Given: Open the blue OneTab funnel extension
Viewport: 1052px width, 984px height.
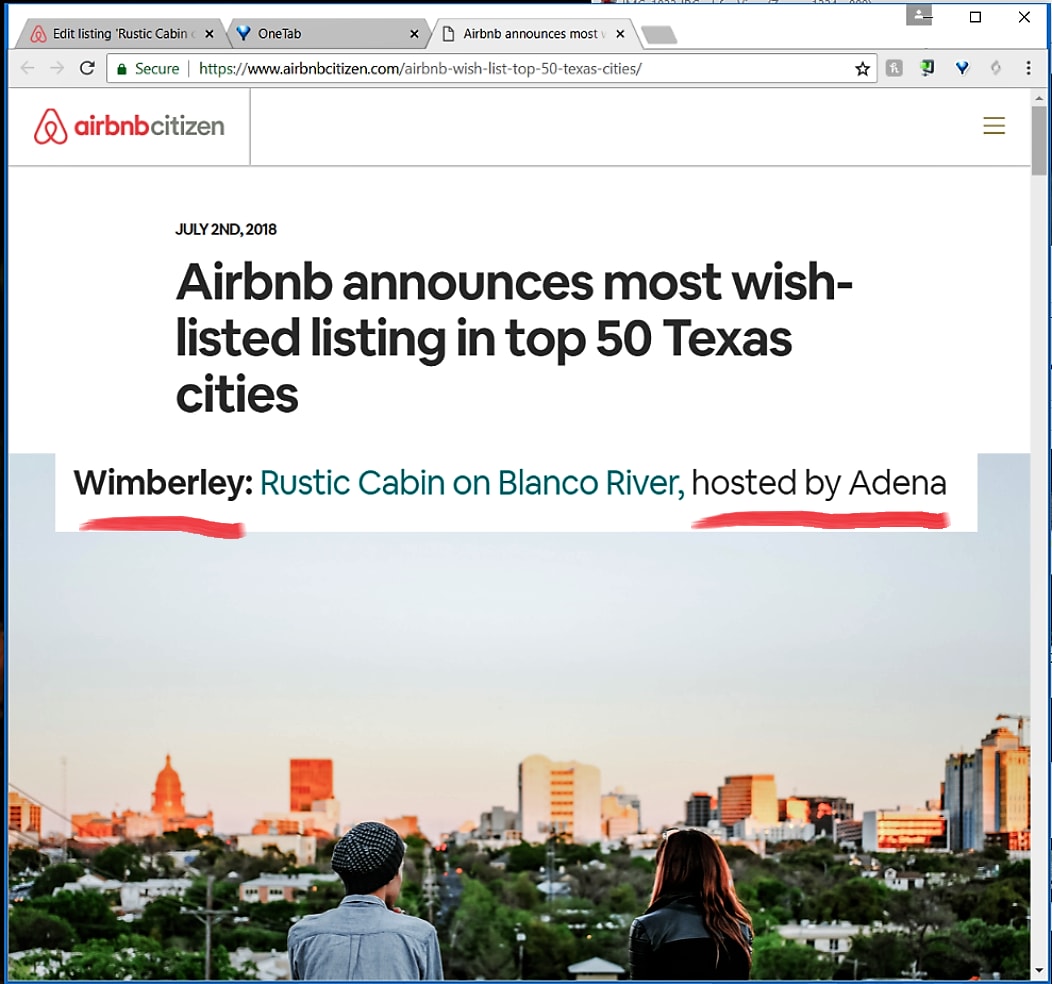Looking at the screenshot, I should pos(962,68).
